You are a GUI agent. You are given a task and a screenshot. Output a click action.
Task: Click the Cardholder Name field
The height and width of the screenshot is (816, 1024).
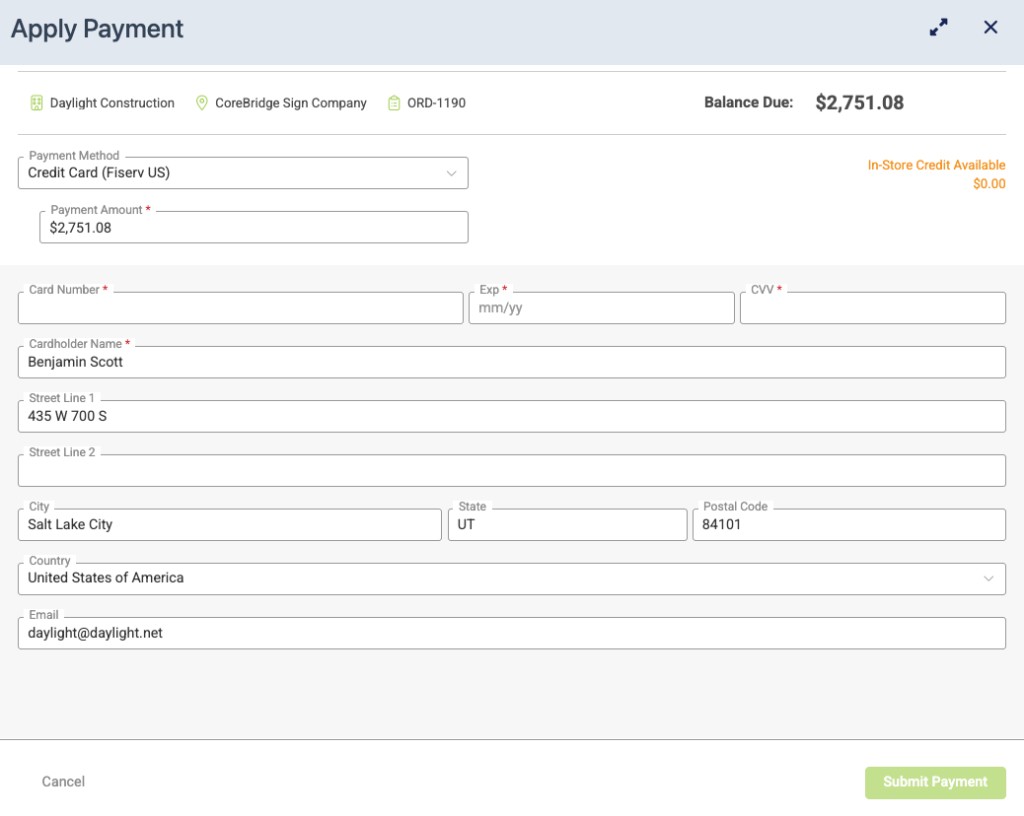tap(511, 362)
